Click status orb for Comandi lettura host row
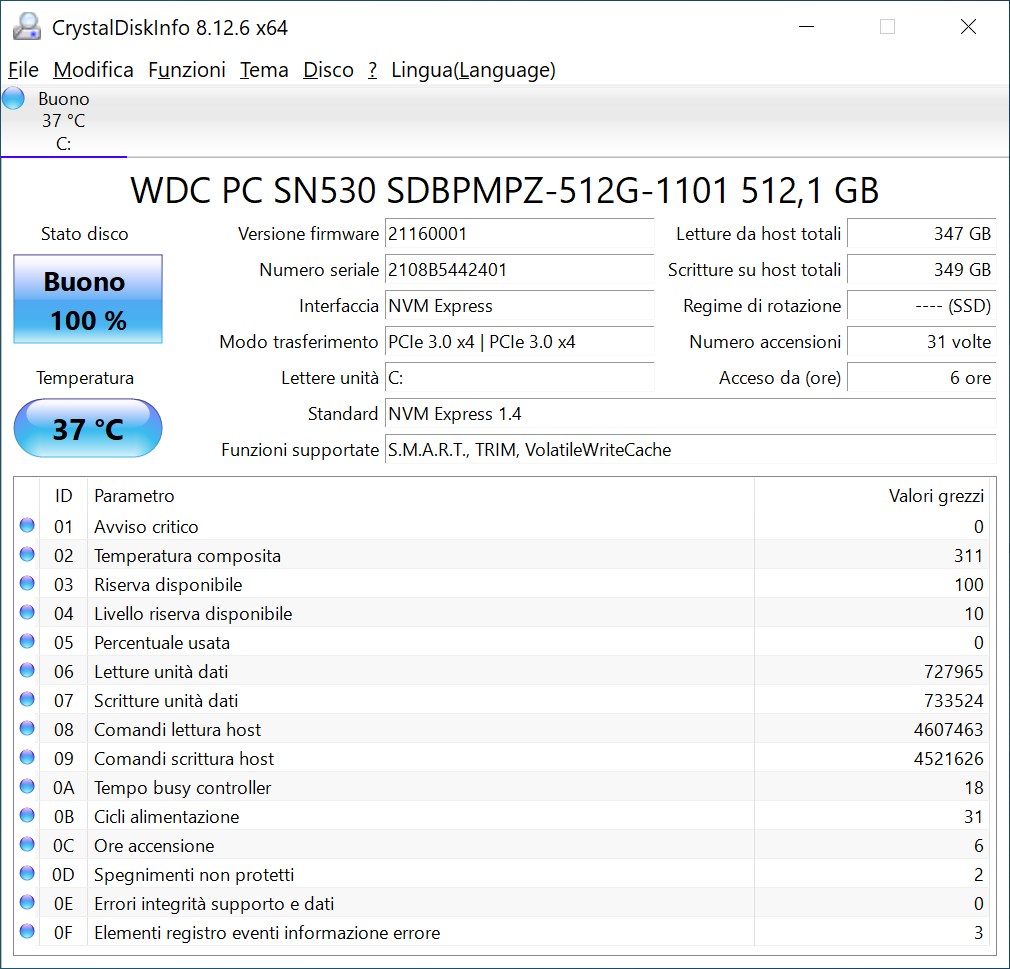The height and width of the screenshot is (969, 1010). pyautogui.click(x=27, y=728)
